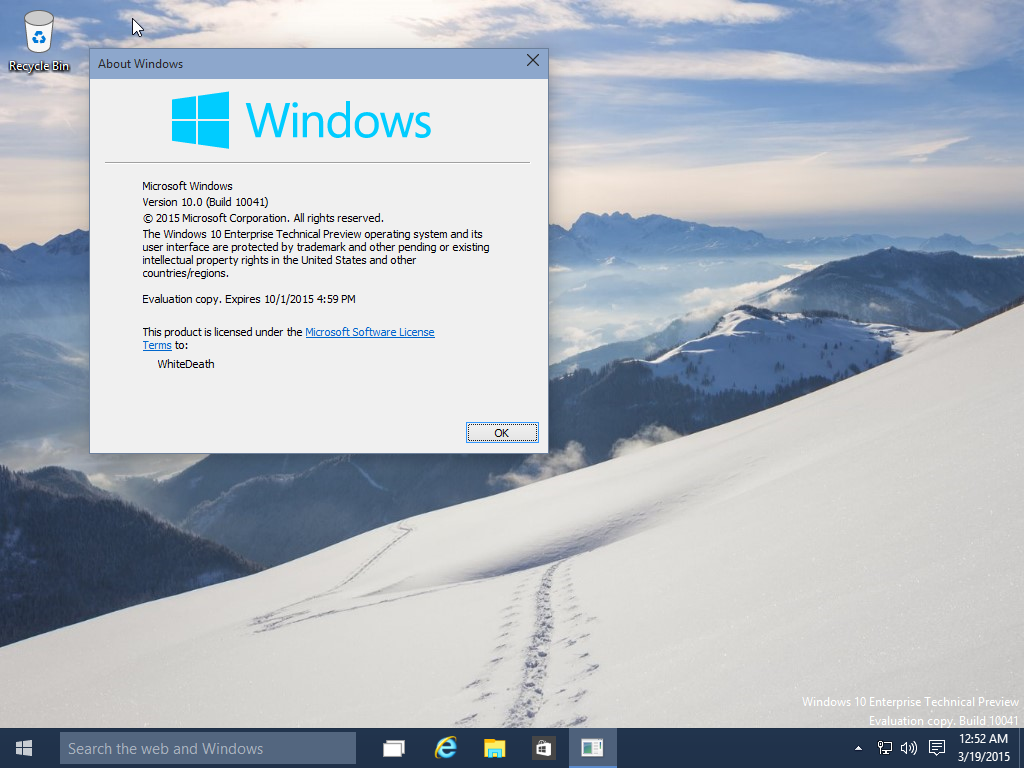This screenshot has height=768, width=1024.
Task: Open network status tray icon
Action: (884, 748)
